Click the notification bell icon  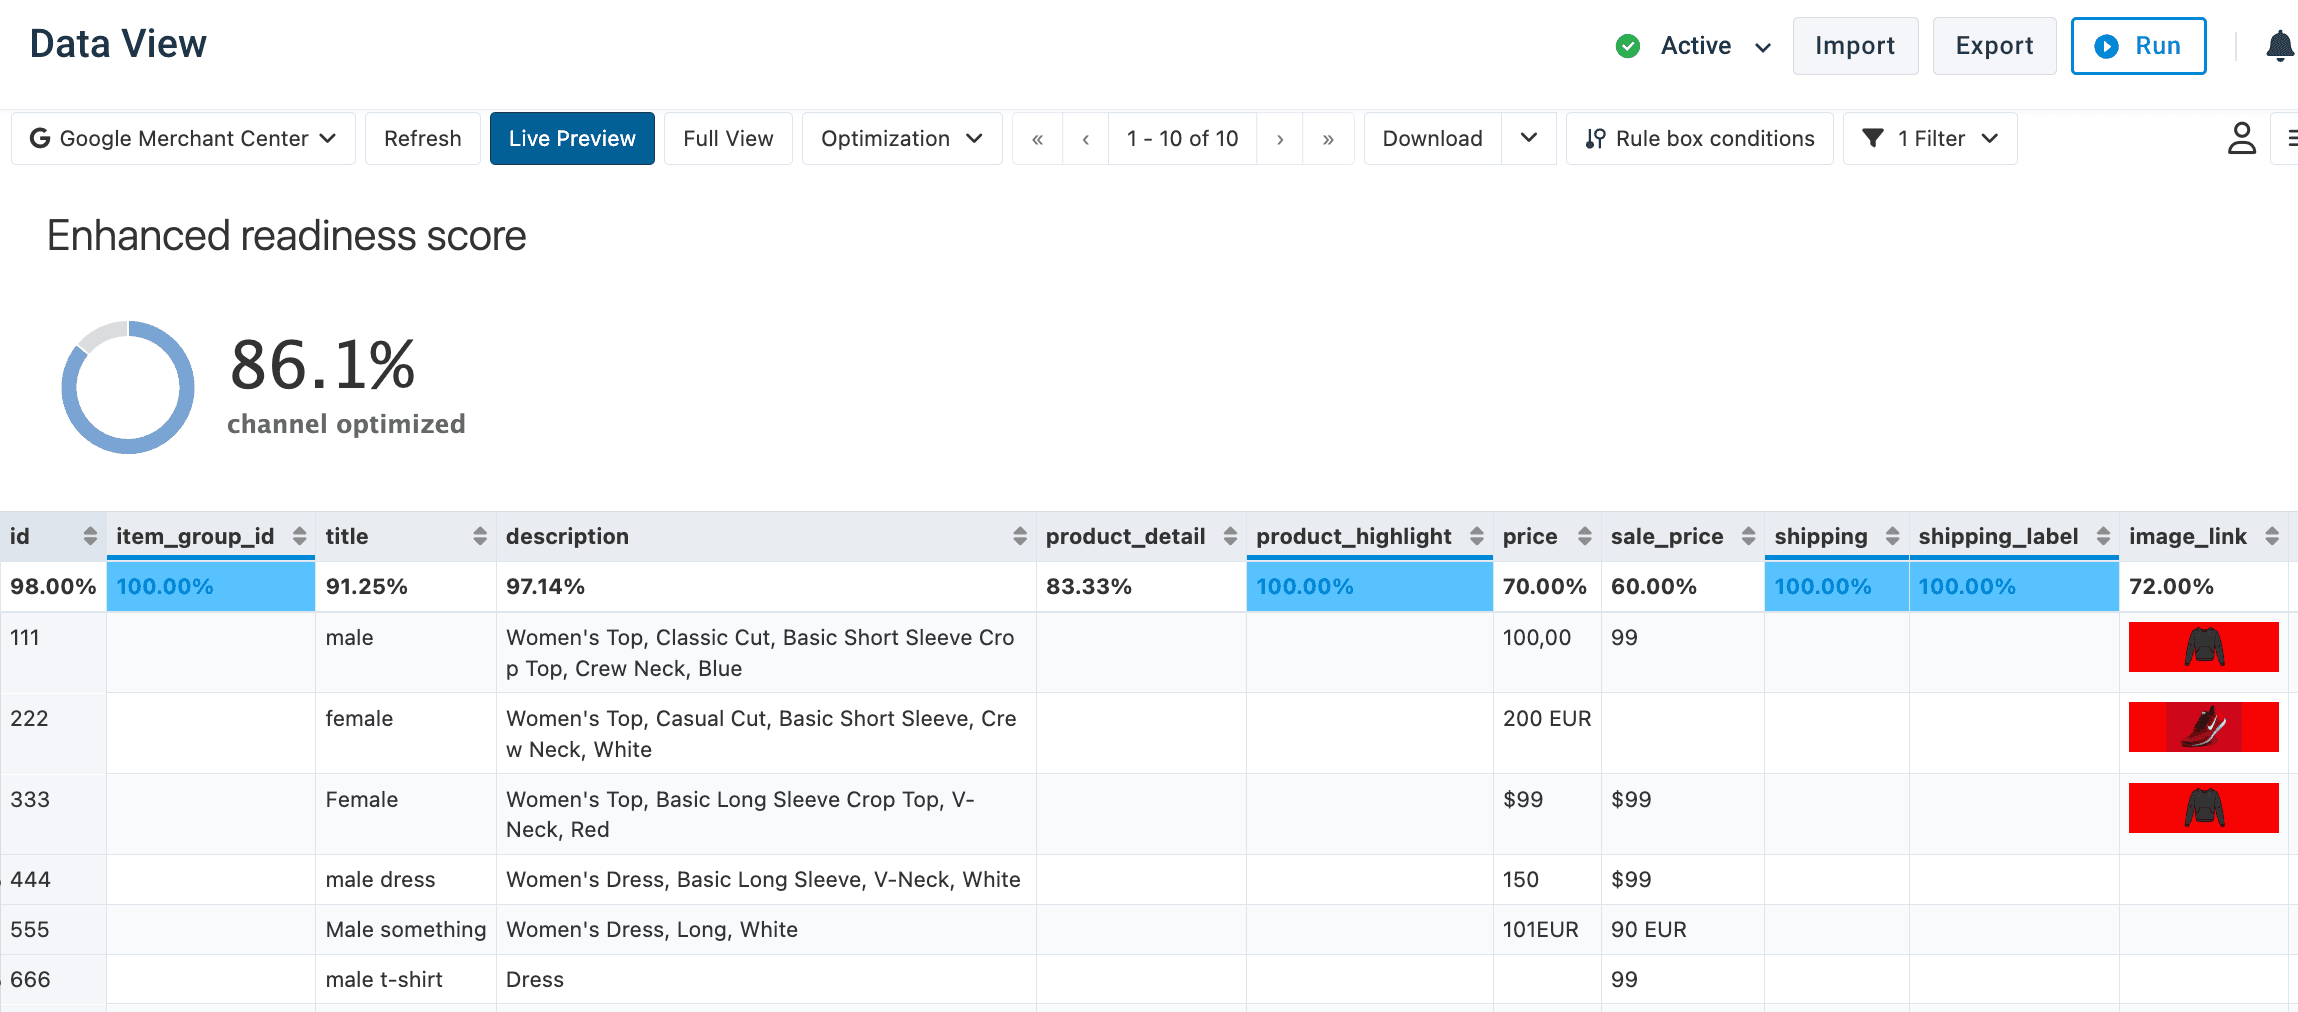tap(2279, 46)
